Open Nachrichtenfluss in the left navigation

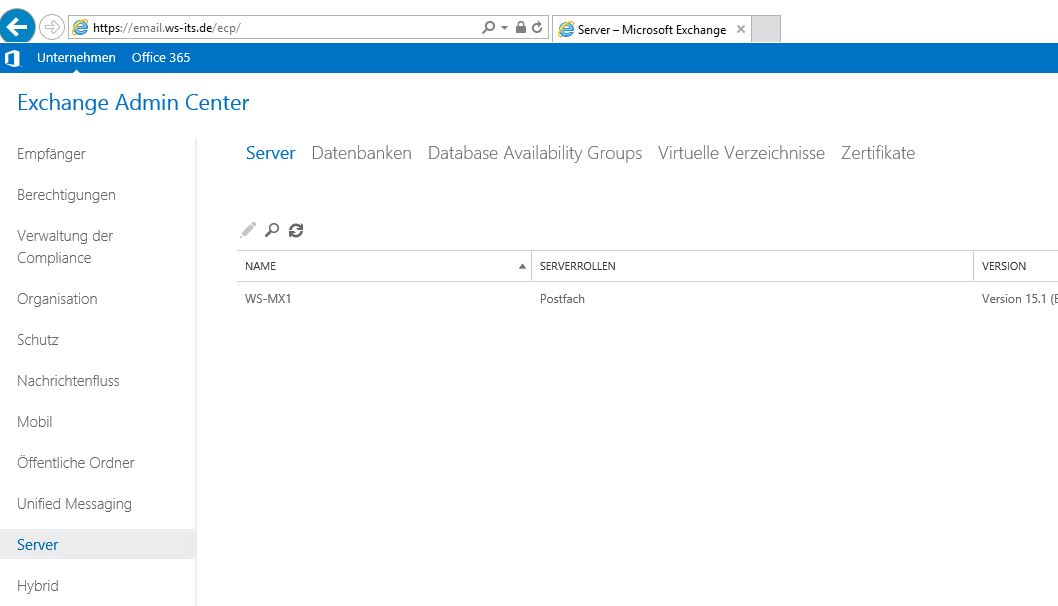click(x=68, y=381)
